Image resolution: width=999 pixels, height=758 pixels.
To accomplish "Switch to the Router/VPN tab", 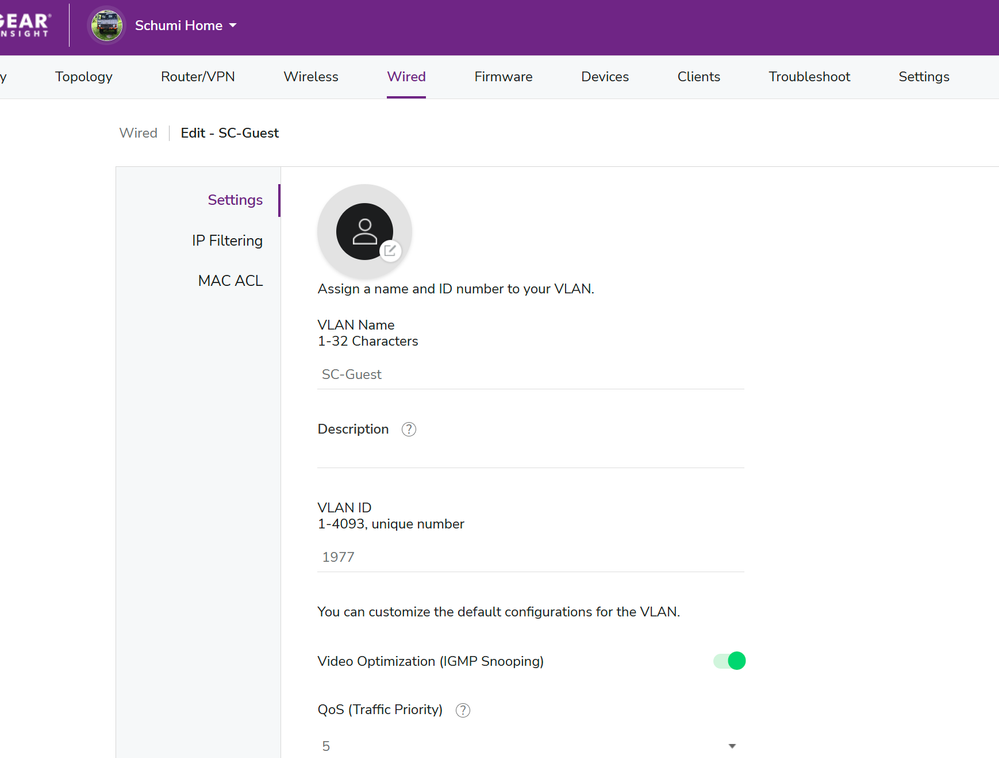I will [x=198, y=77].
